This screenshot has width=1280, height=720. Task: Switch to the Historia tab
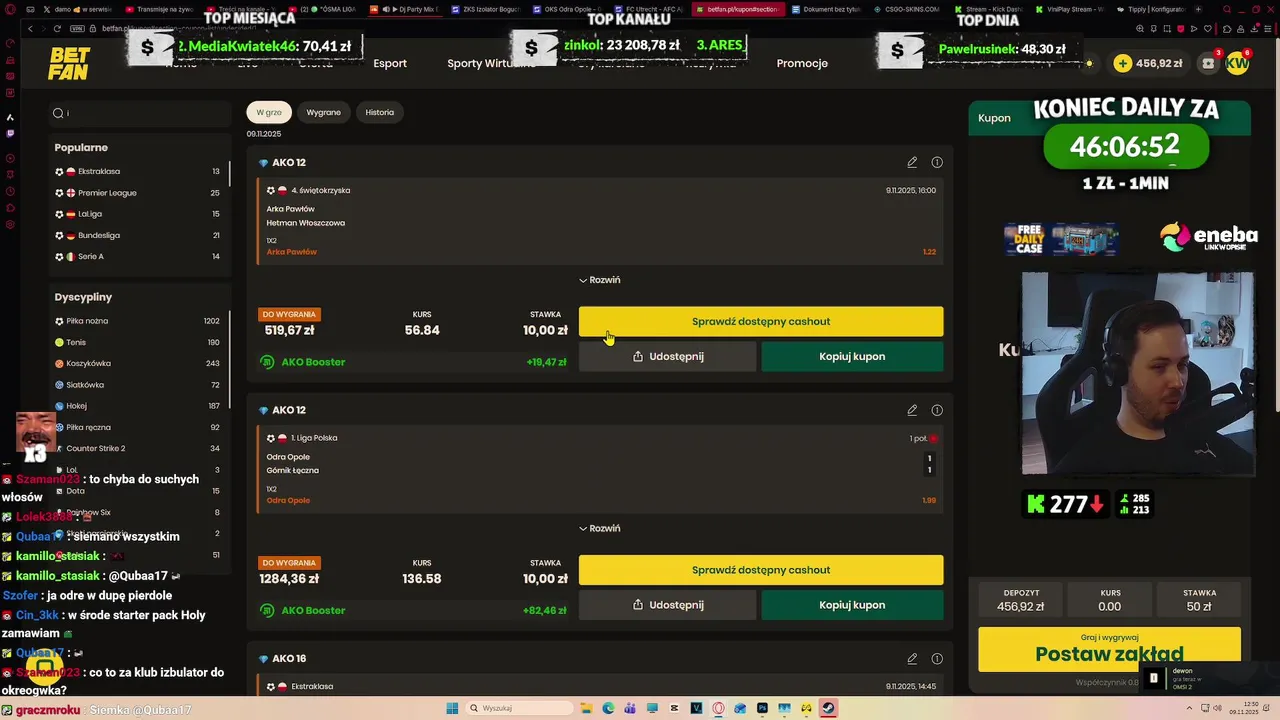click(380, 112)
